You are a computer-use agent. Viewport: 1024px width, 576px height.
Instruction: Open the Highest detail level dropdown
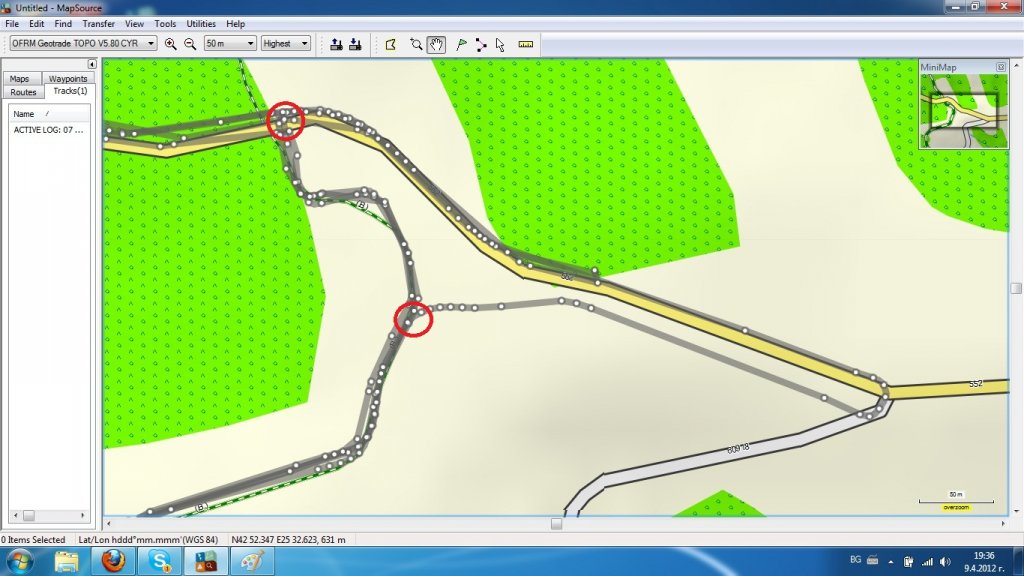[285, 43]
